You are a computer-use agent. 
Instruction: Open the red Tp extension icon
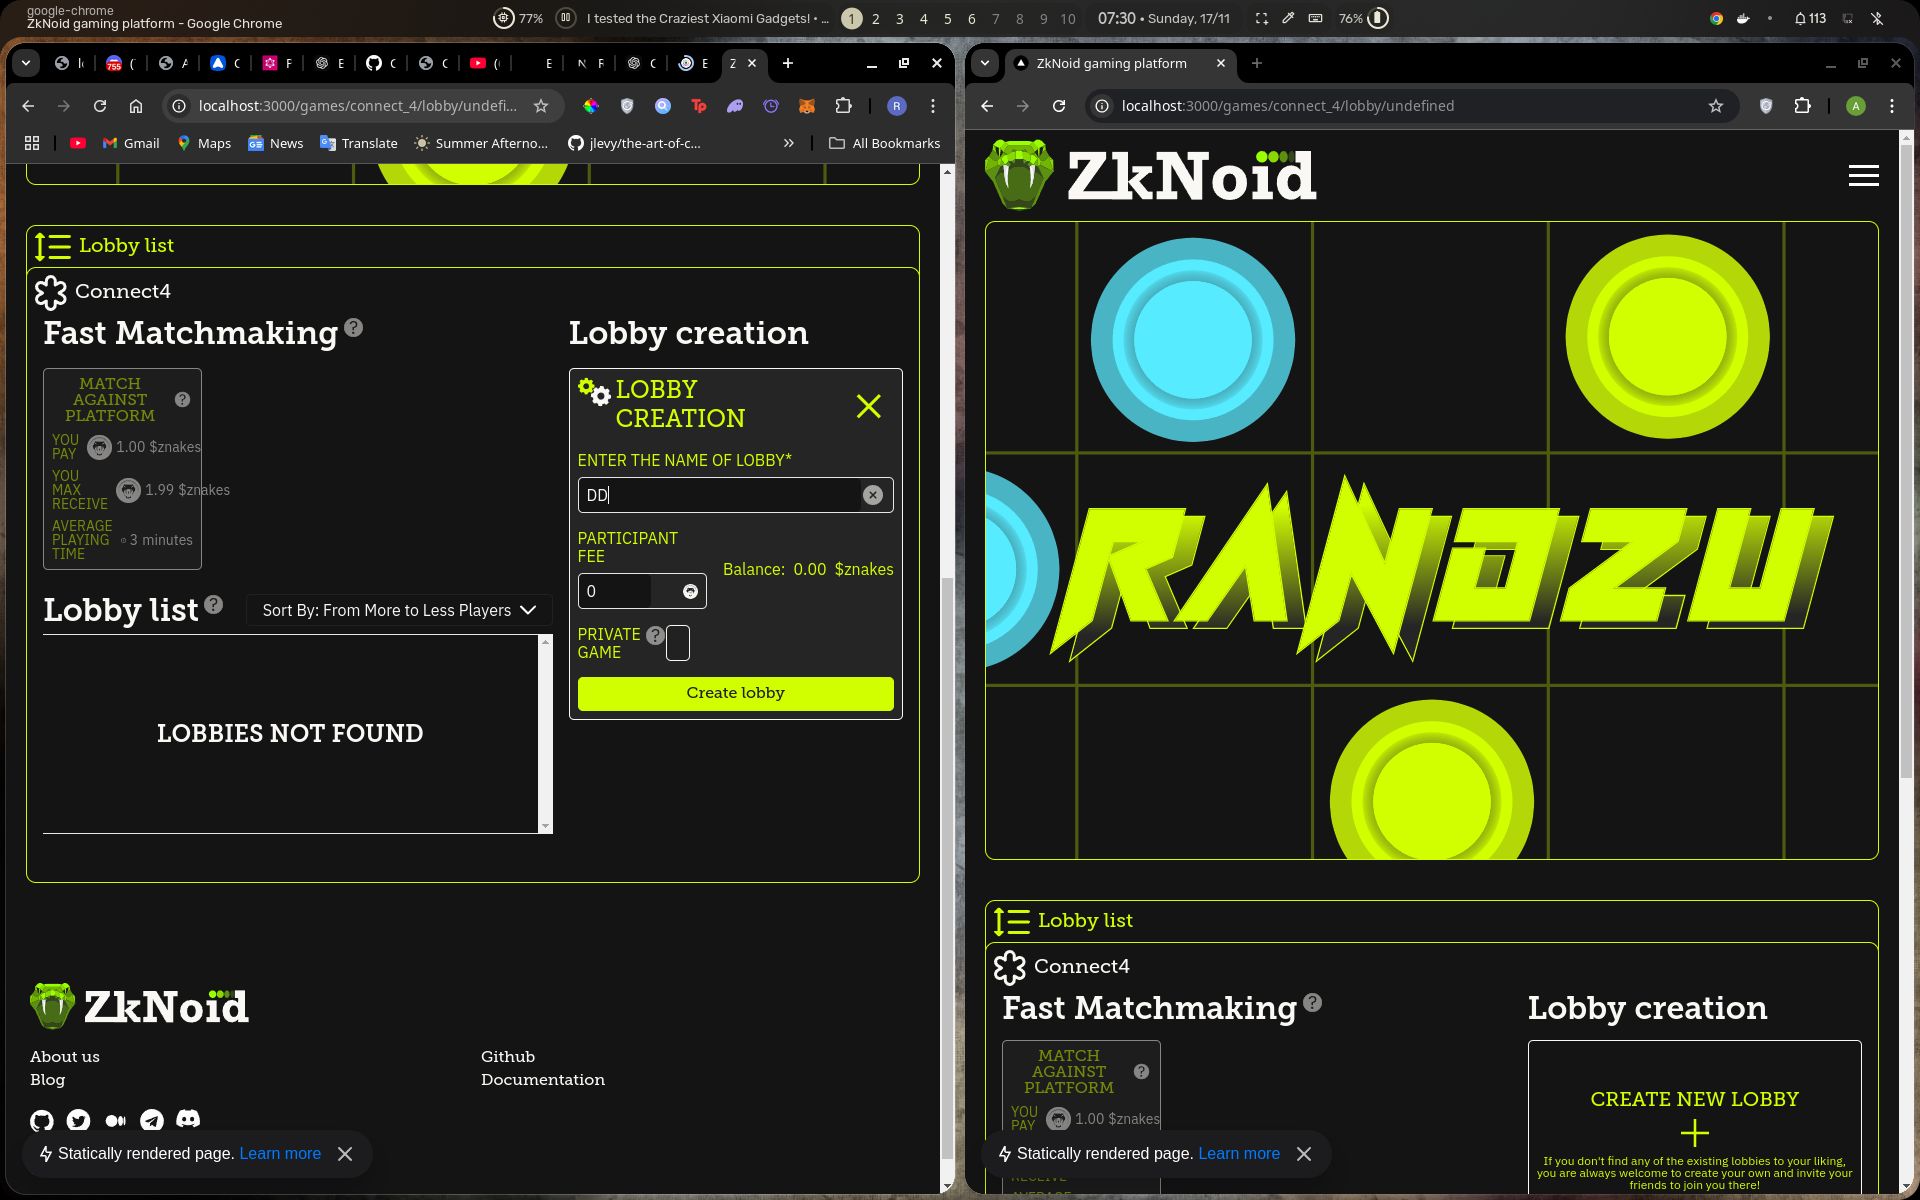tap(699, 106)
